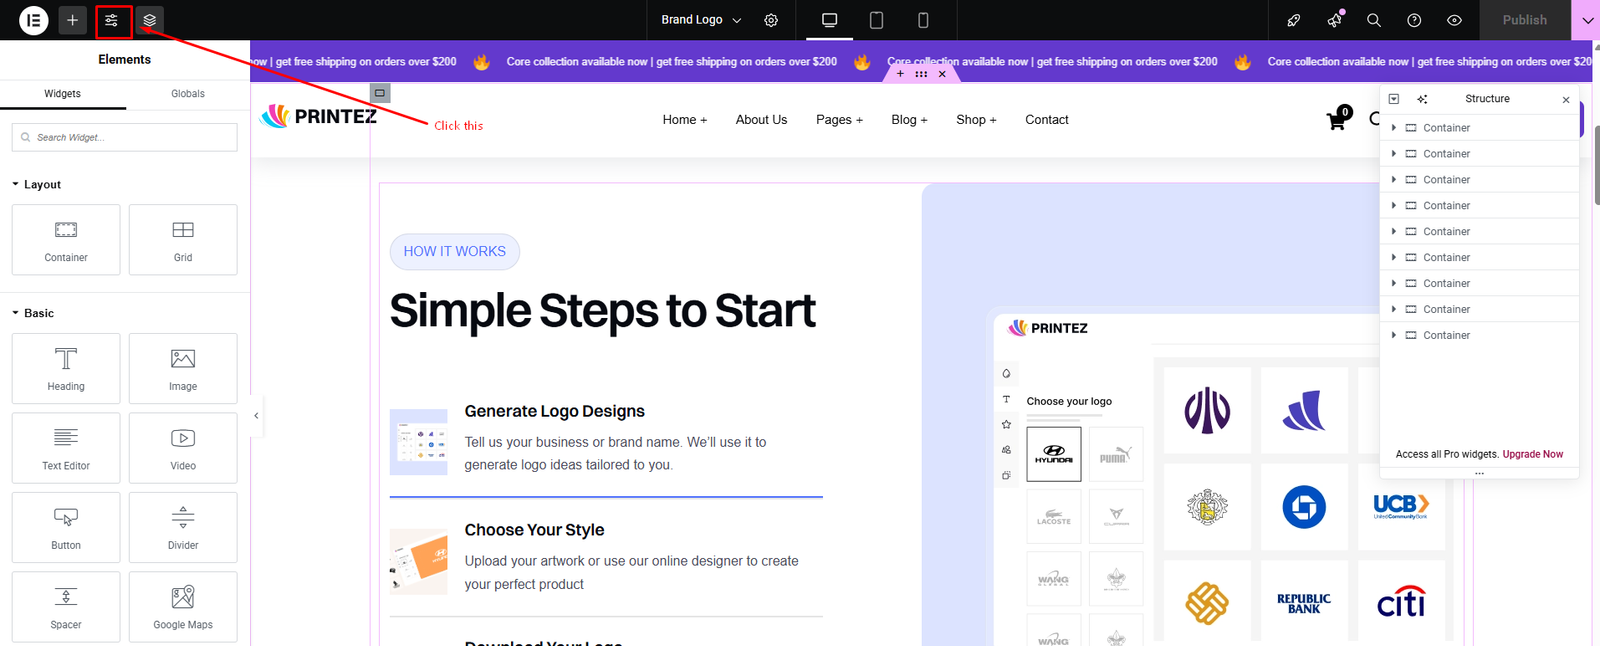The height and width of the screenshot is (646, 1600).
Task: Open page settings gear icon
Action: 771,20
